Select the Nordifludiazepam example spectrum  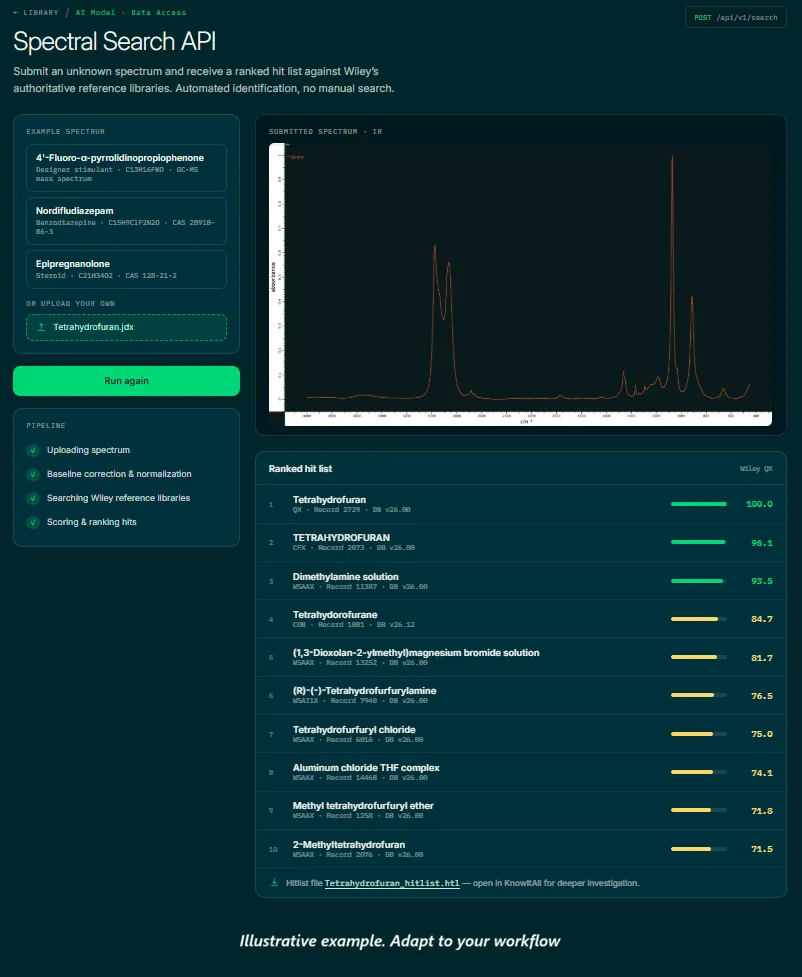pos(127,221)
